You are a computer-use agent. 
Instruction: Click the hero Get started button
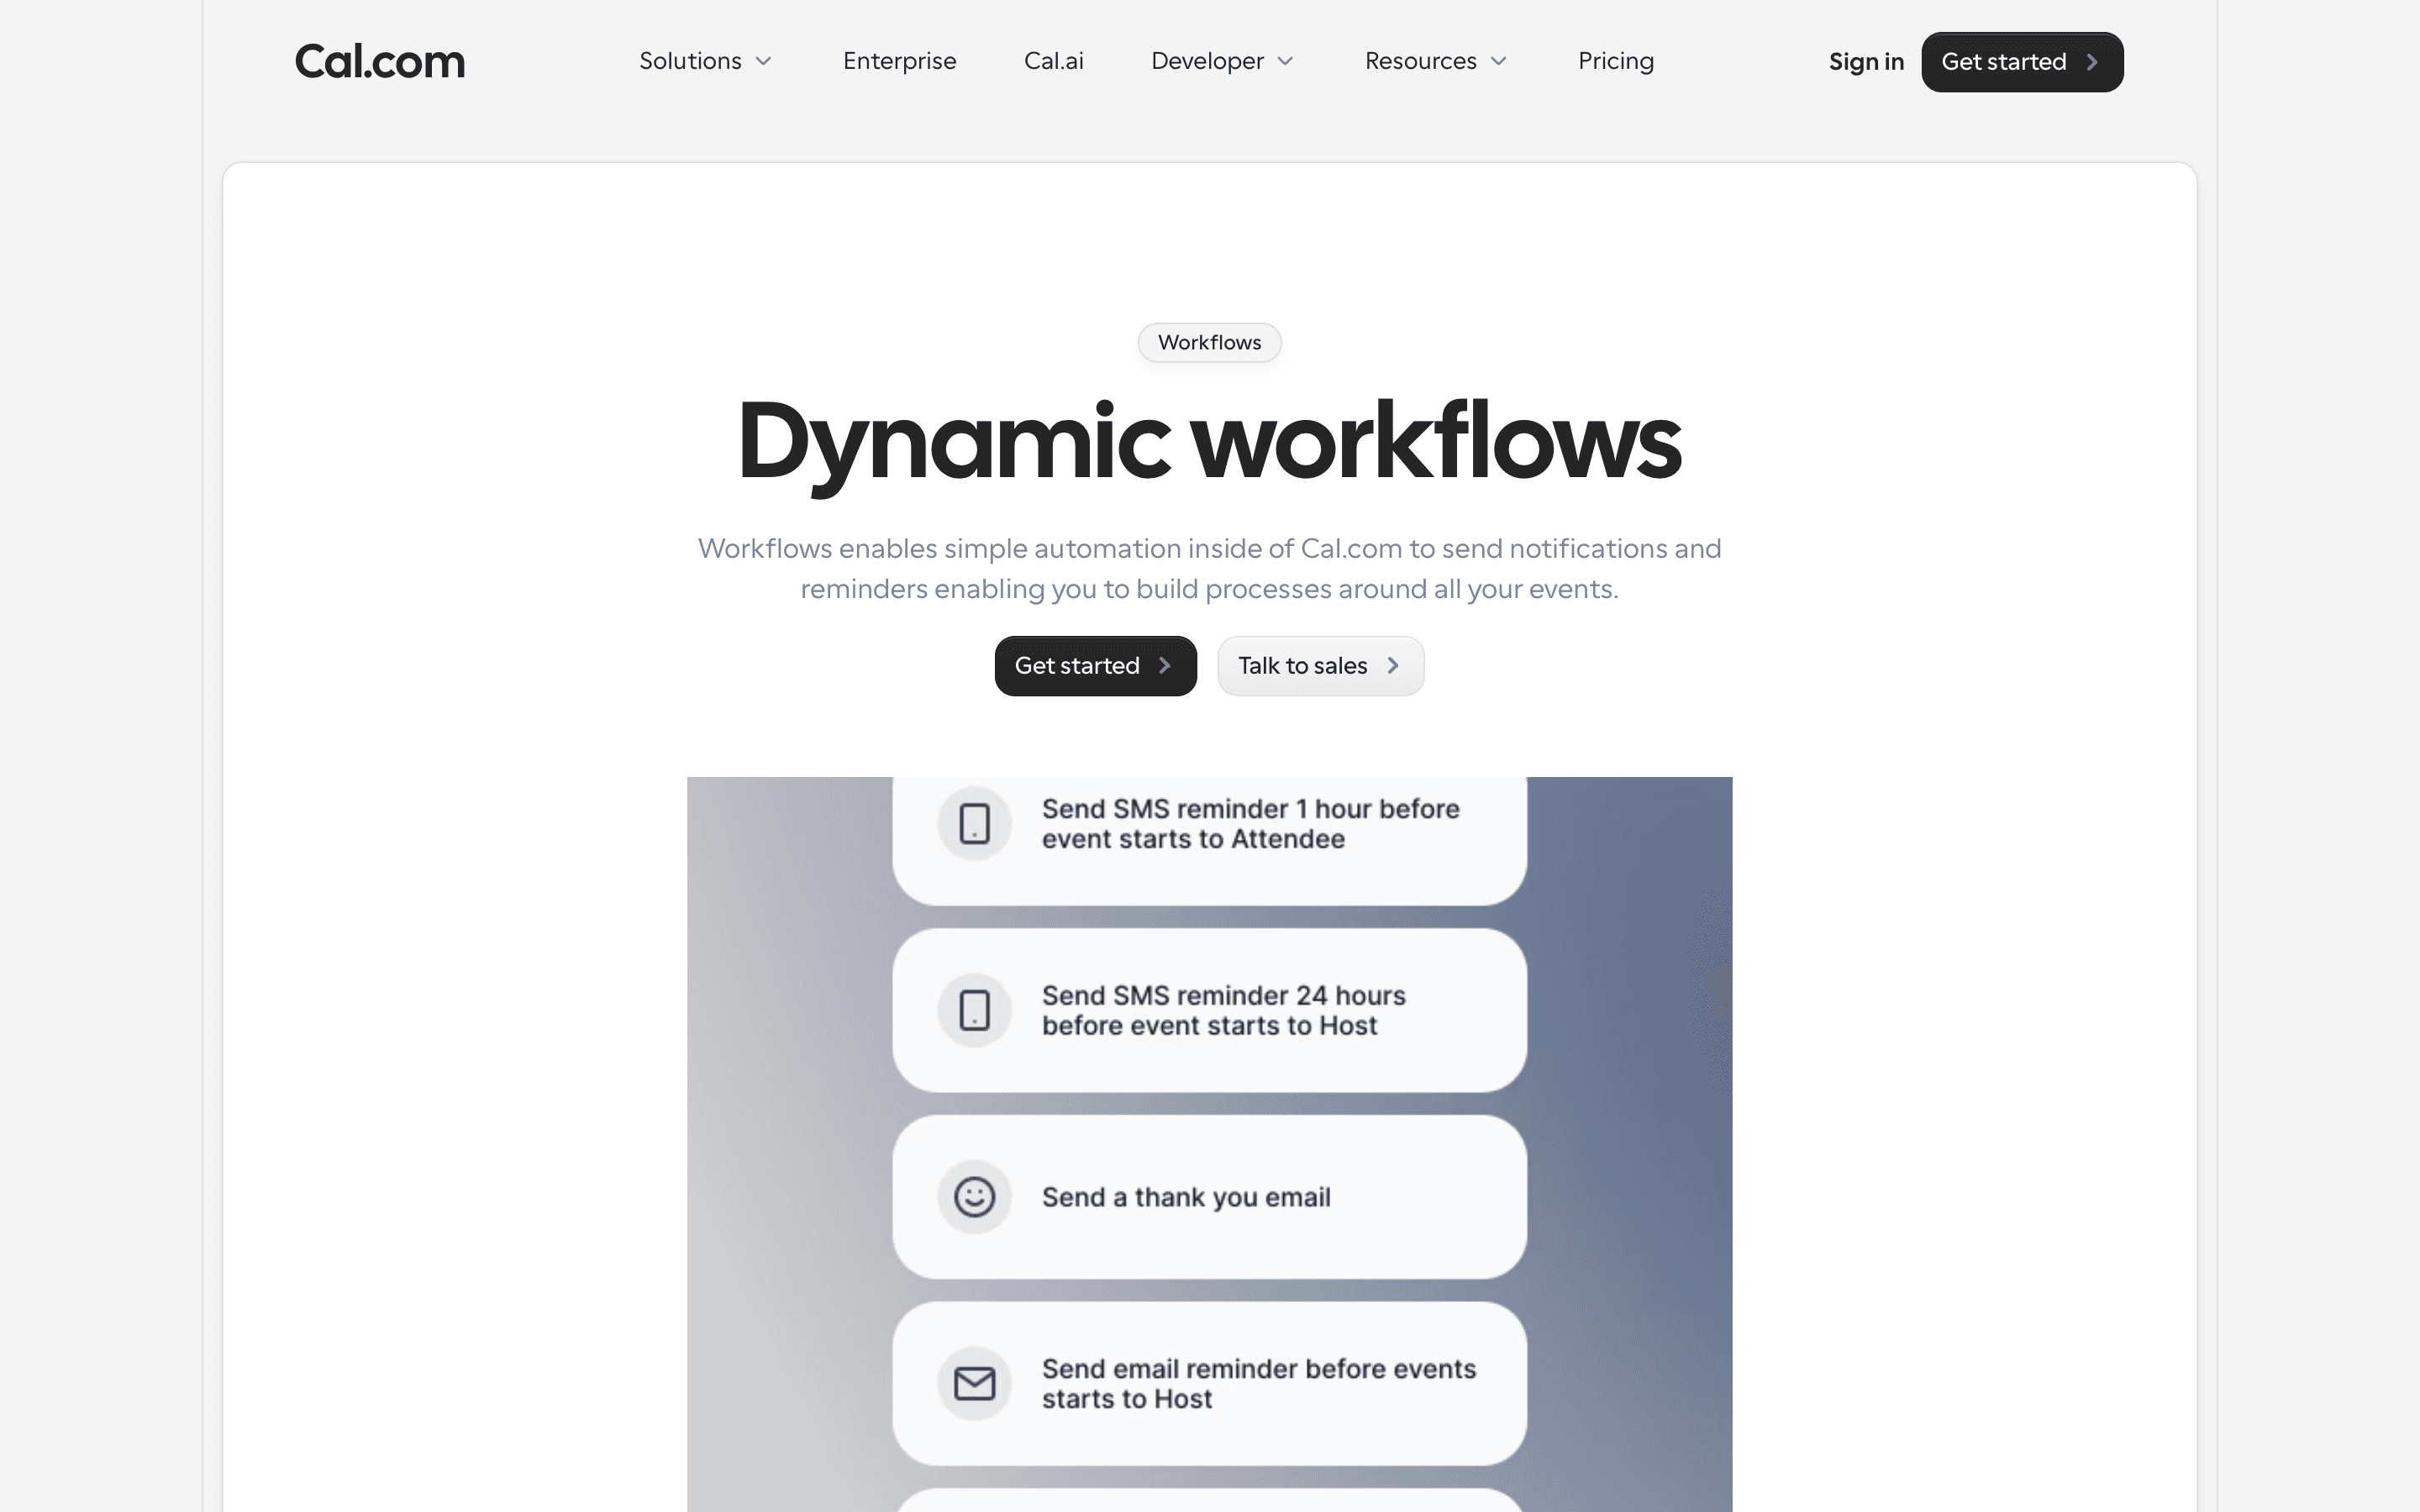[1095, 666]
